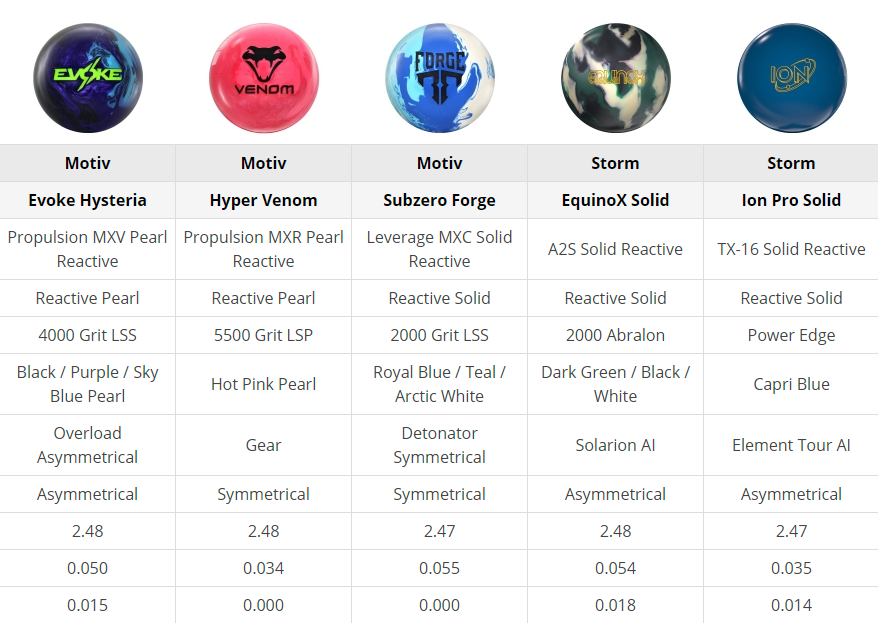Select the Subzero Forge title
The height and width of the screenshot is (623, 878).
(440, 200)
